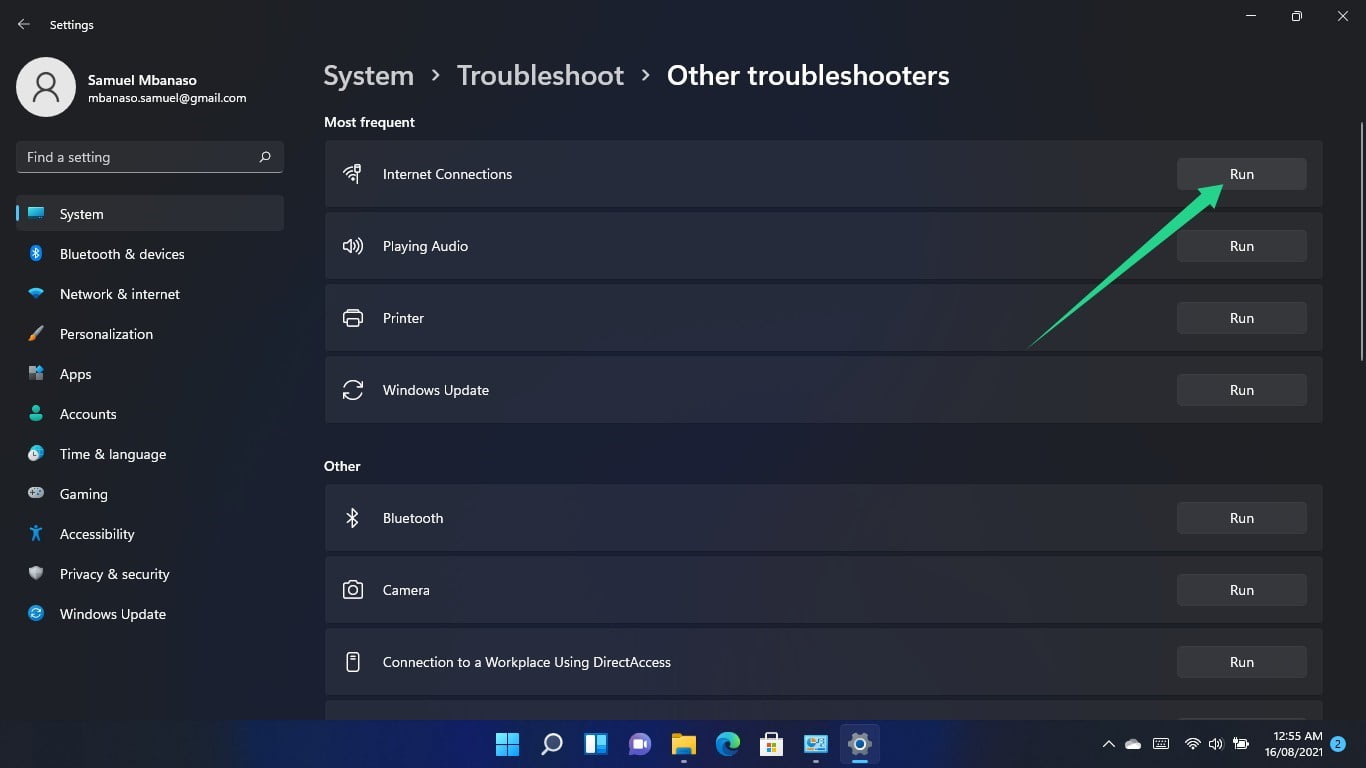Click the Playing Audio speaker icon
Viewport: 1366px width, 768px height.
click(x=352, y=245)
